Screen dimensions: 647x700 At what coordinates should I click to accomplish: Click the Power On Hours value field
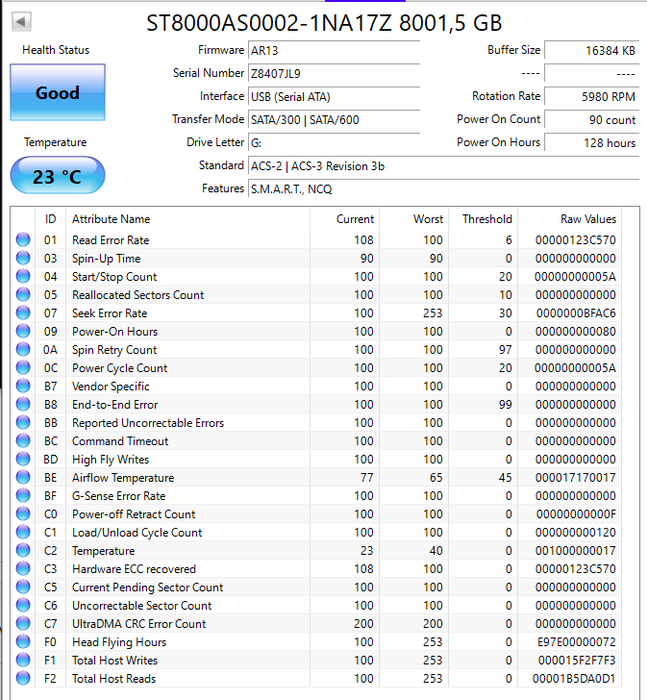592,143
